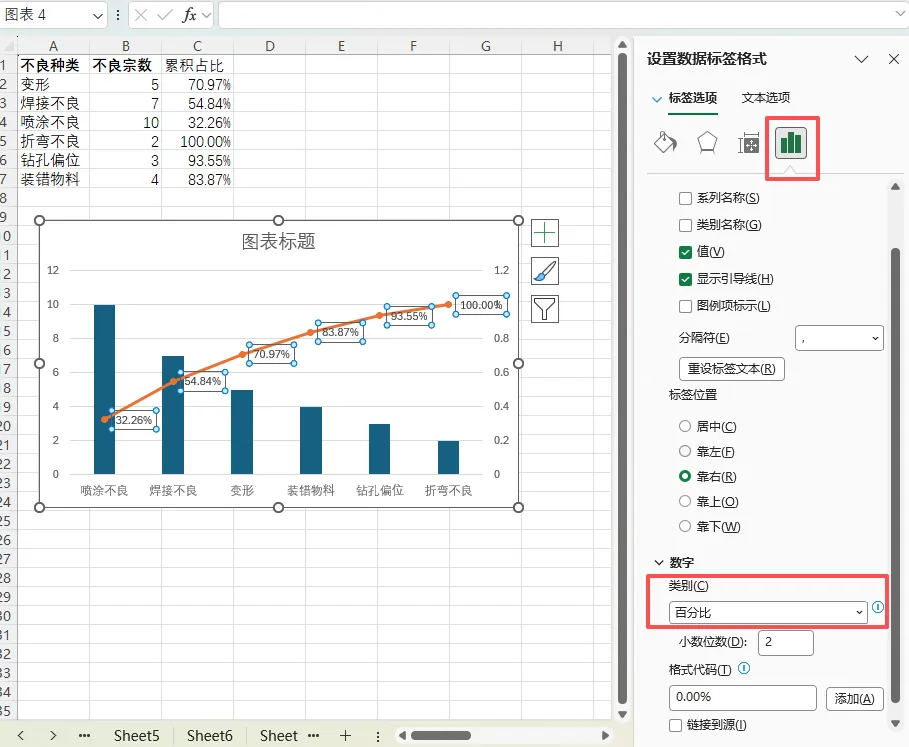Click the Chart Elements plus button
The width and height of the screenshot is (909, 747).
[544, 233]
